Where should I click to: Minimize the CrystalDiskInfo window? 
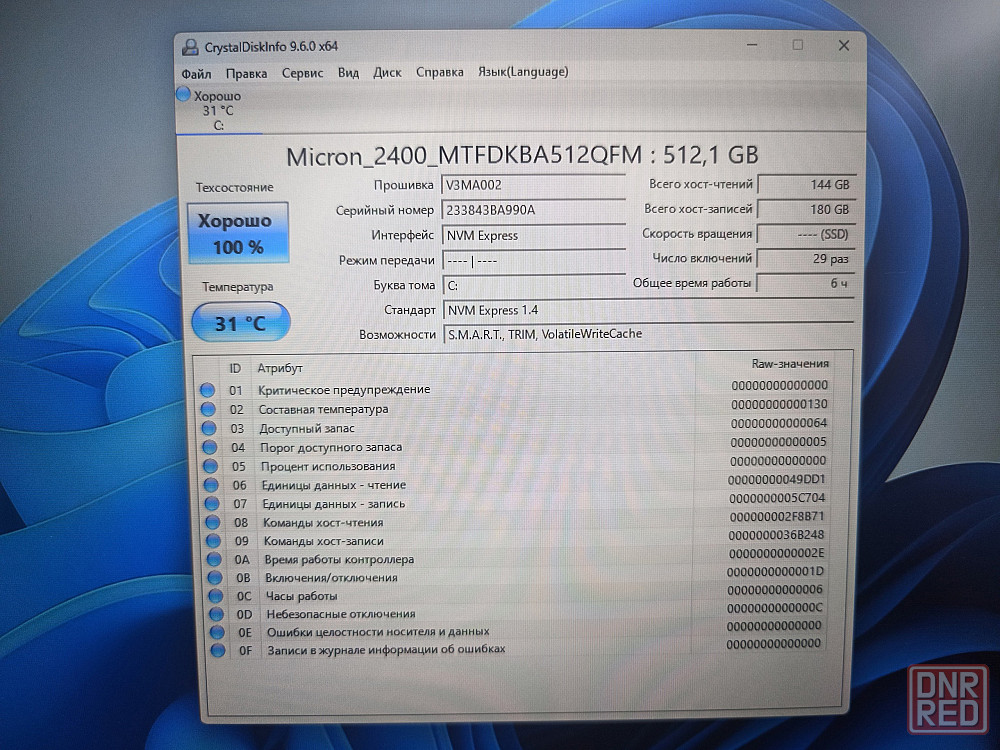click(752, 45)
